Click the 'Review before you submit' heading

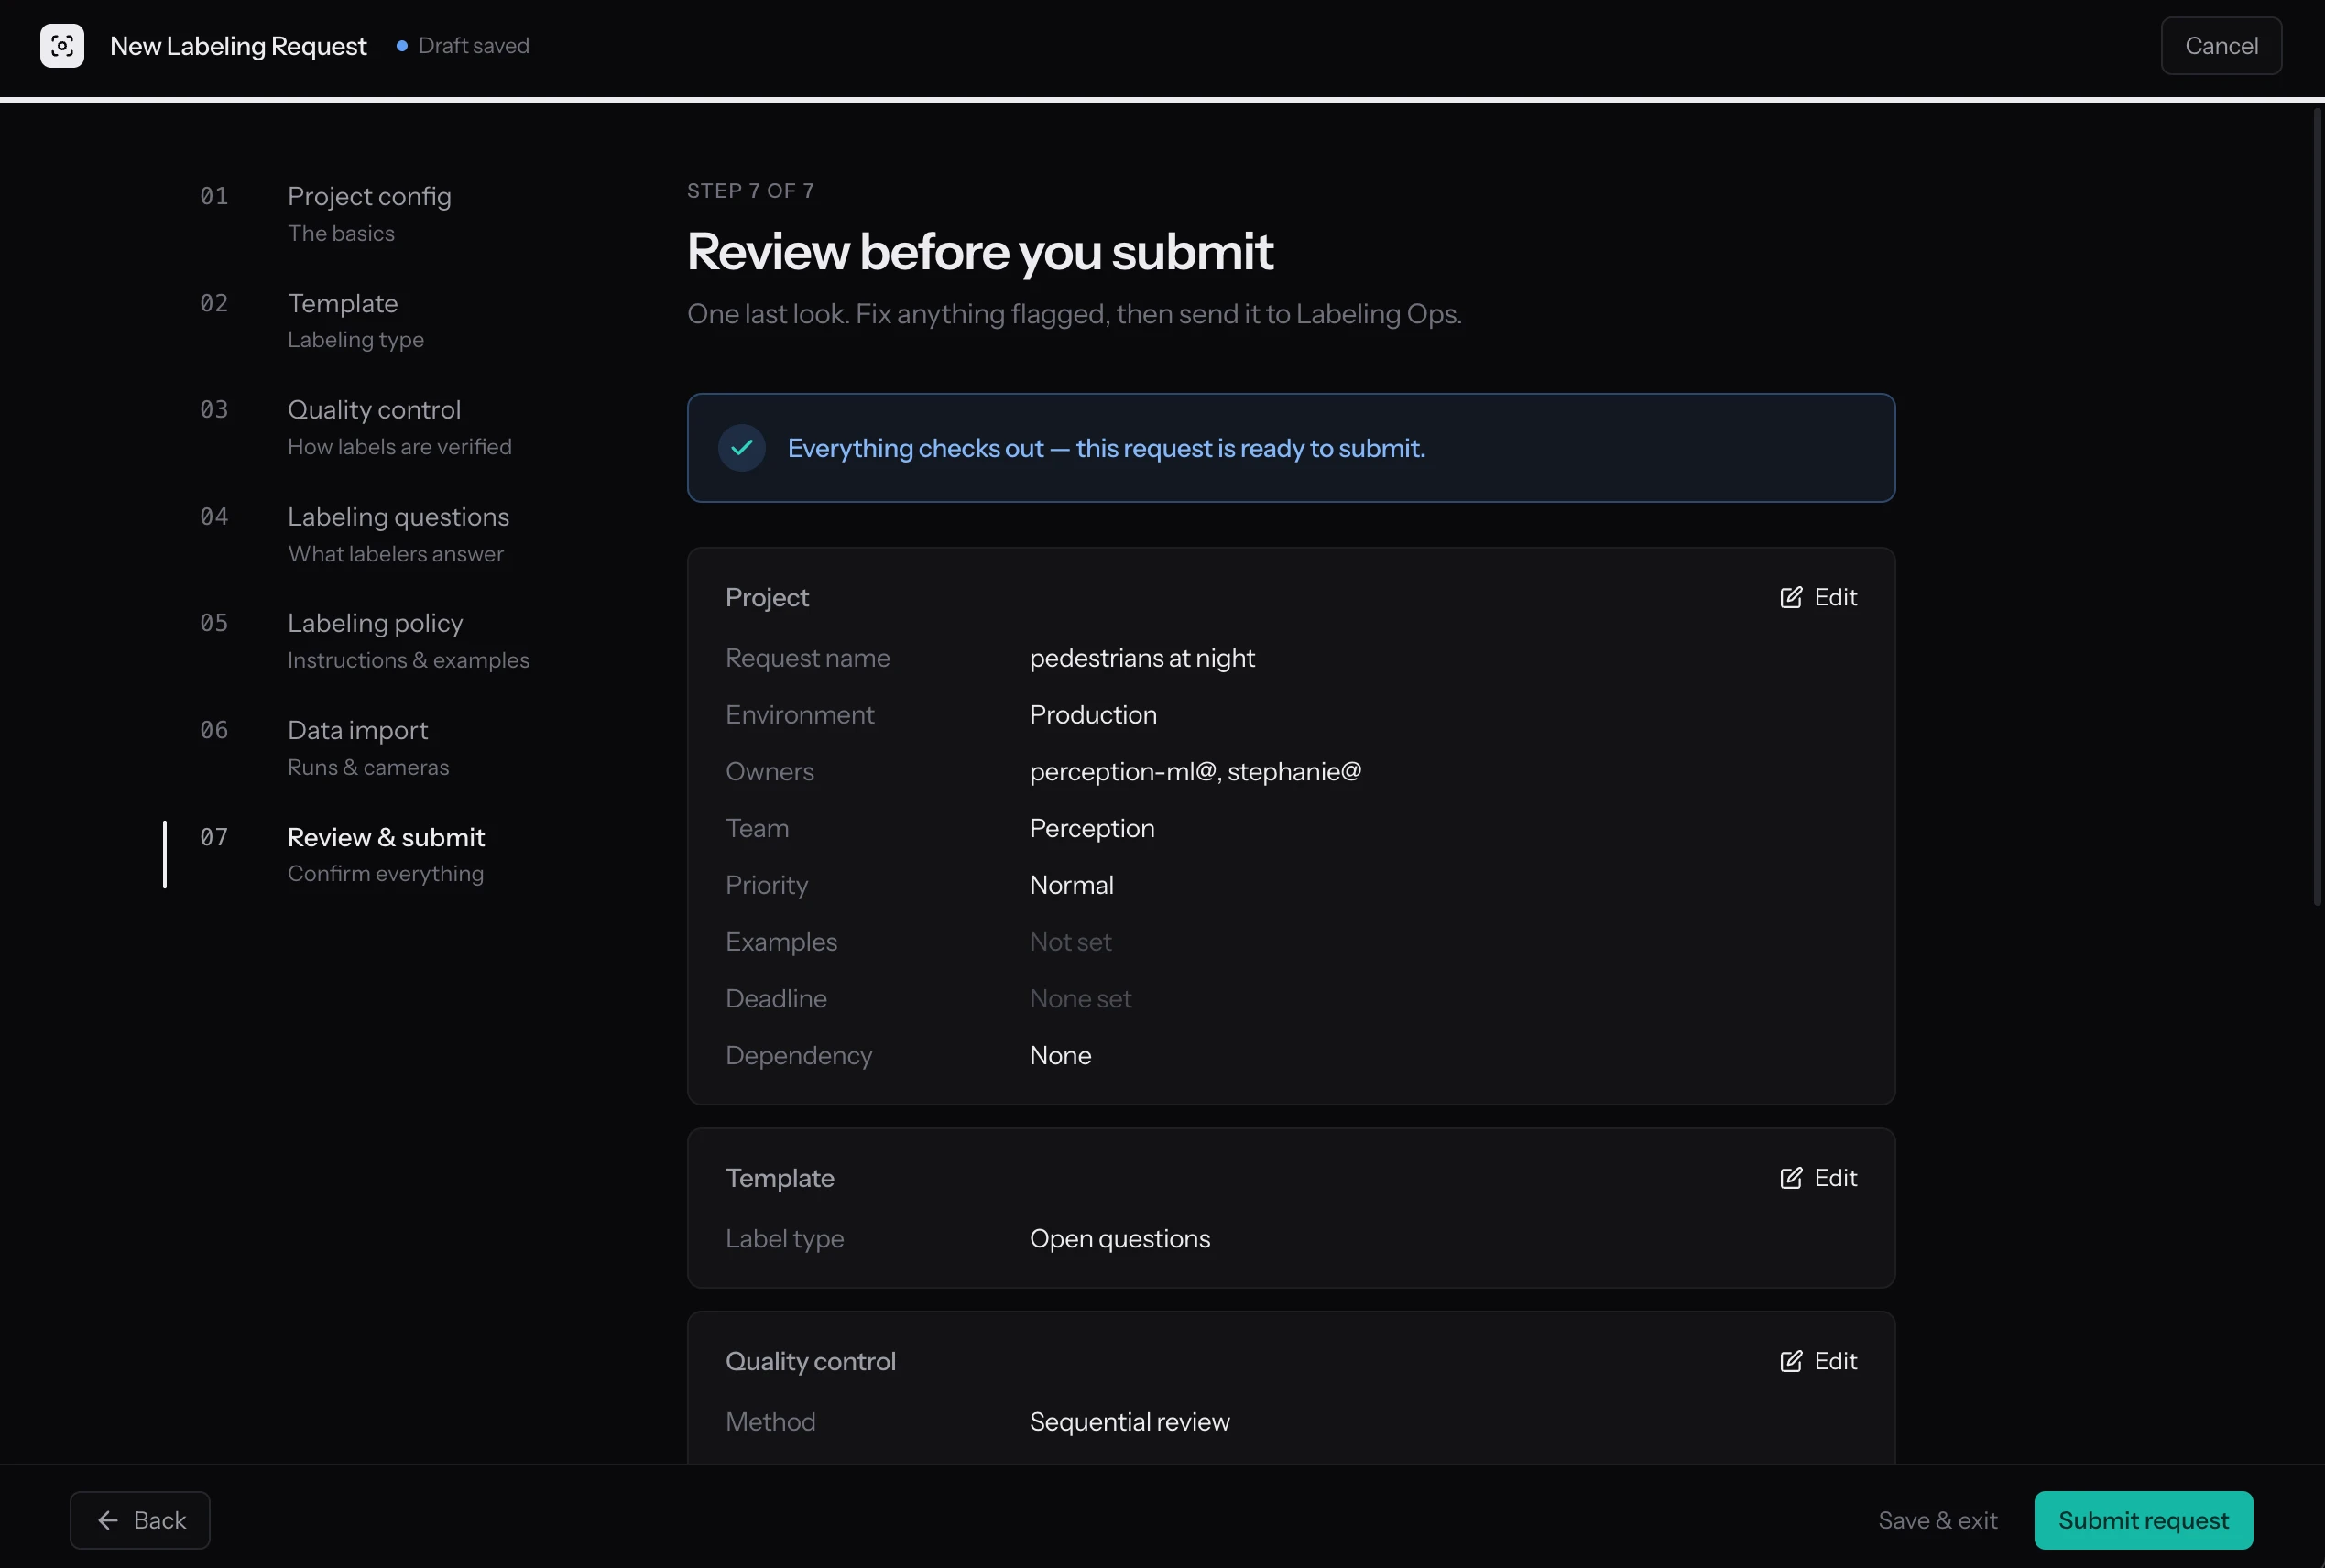980,251
